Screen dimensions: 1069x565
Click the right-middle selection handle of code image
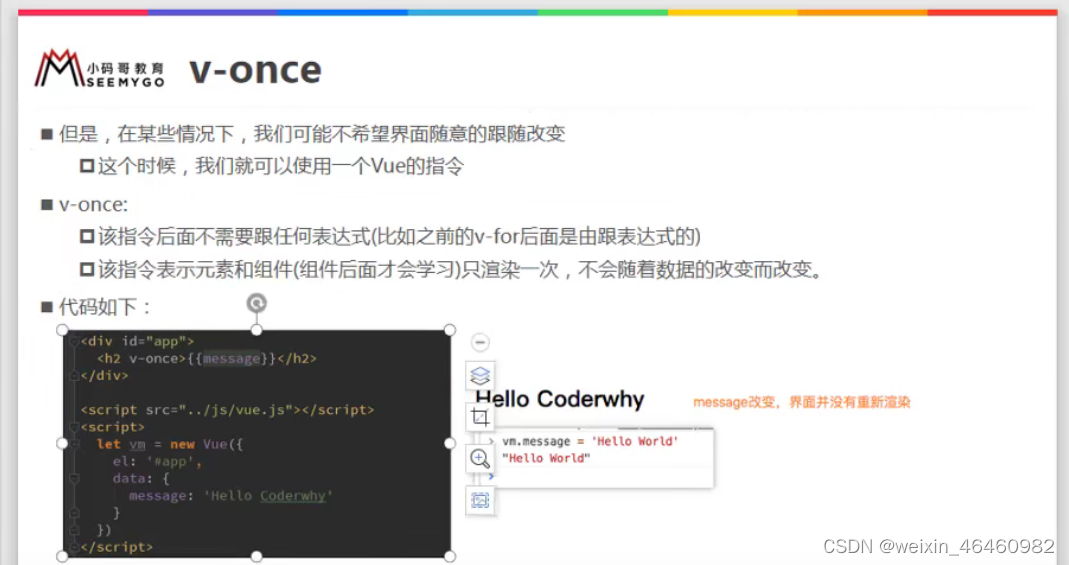(450, 444)
